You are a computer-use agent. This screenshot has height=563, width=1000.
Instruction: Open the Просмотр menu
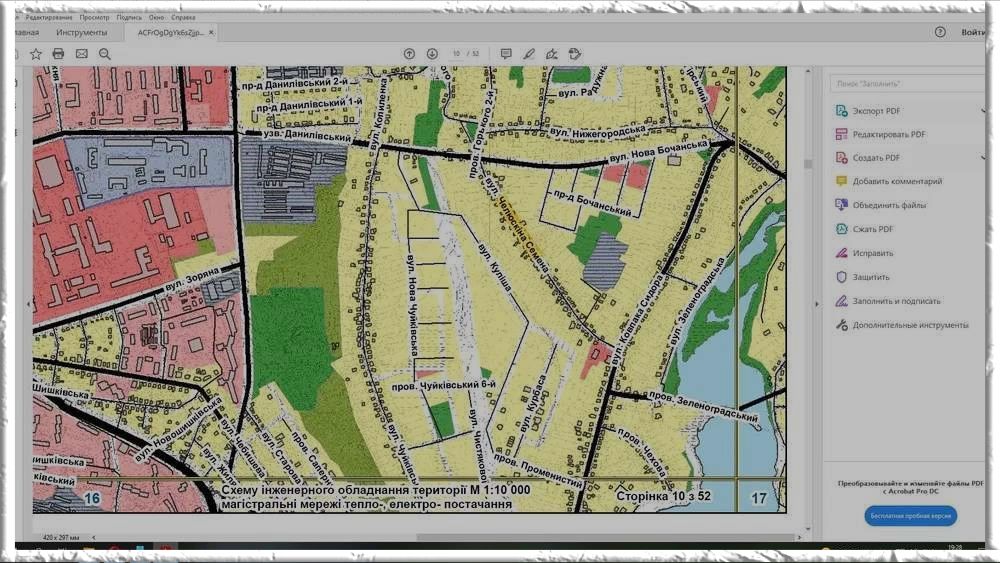click(x=94, y=17)
